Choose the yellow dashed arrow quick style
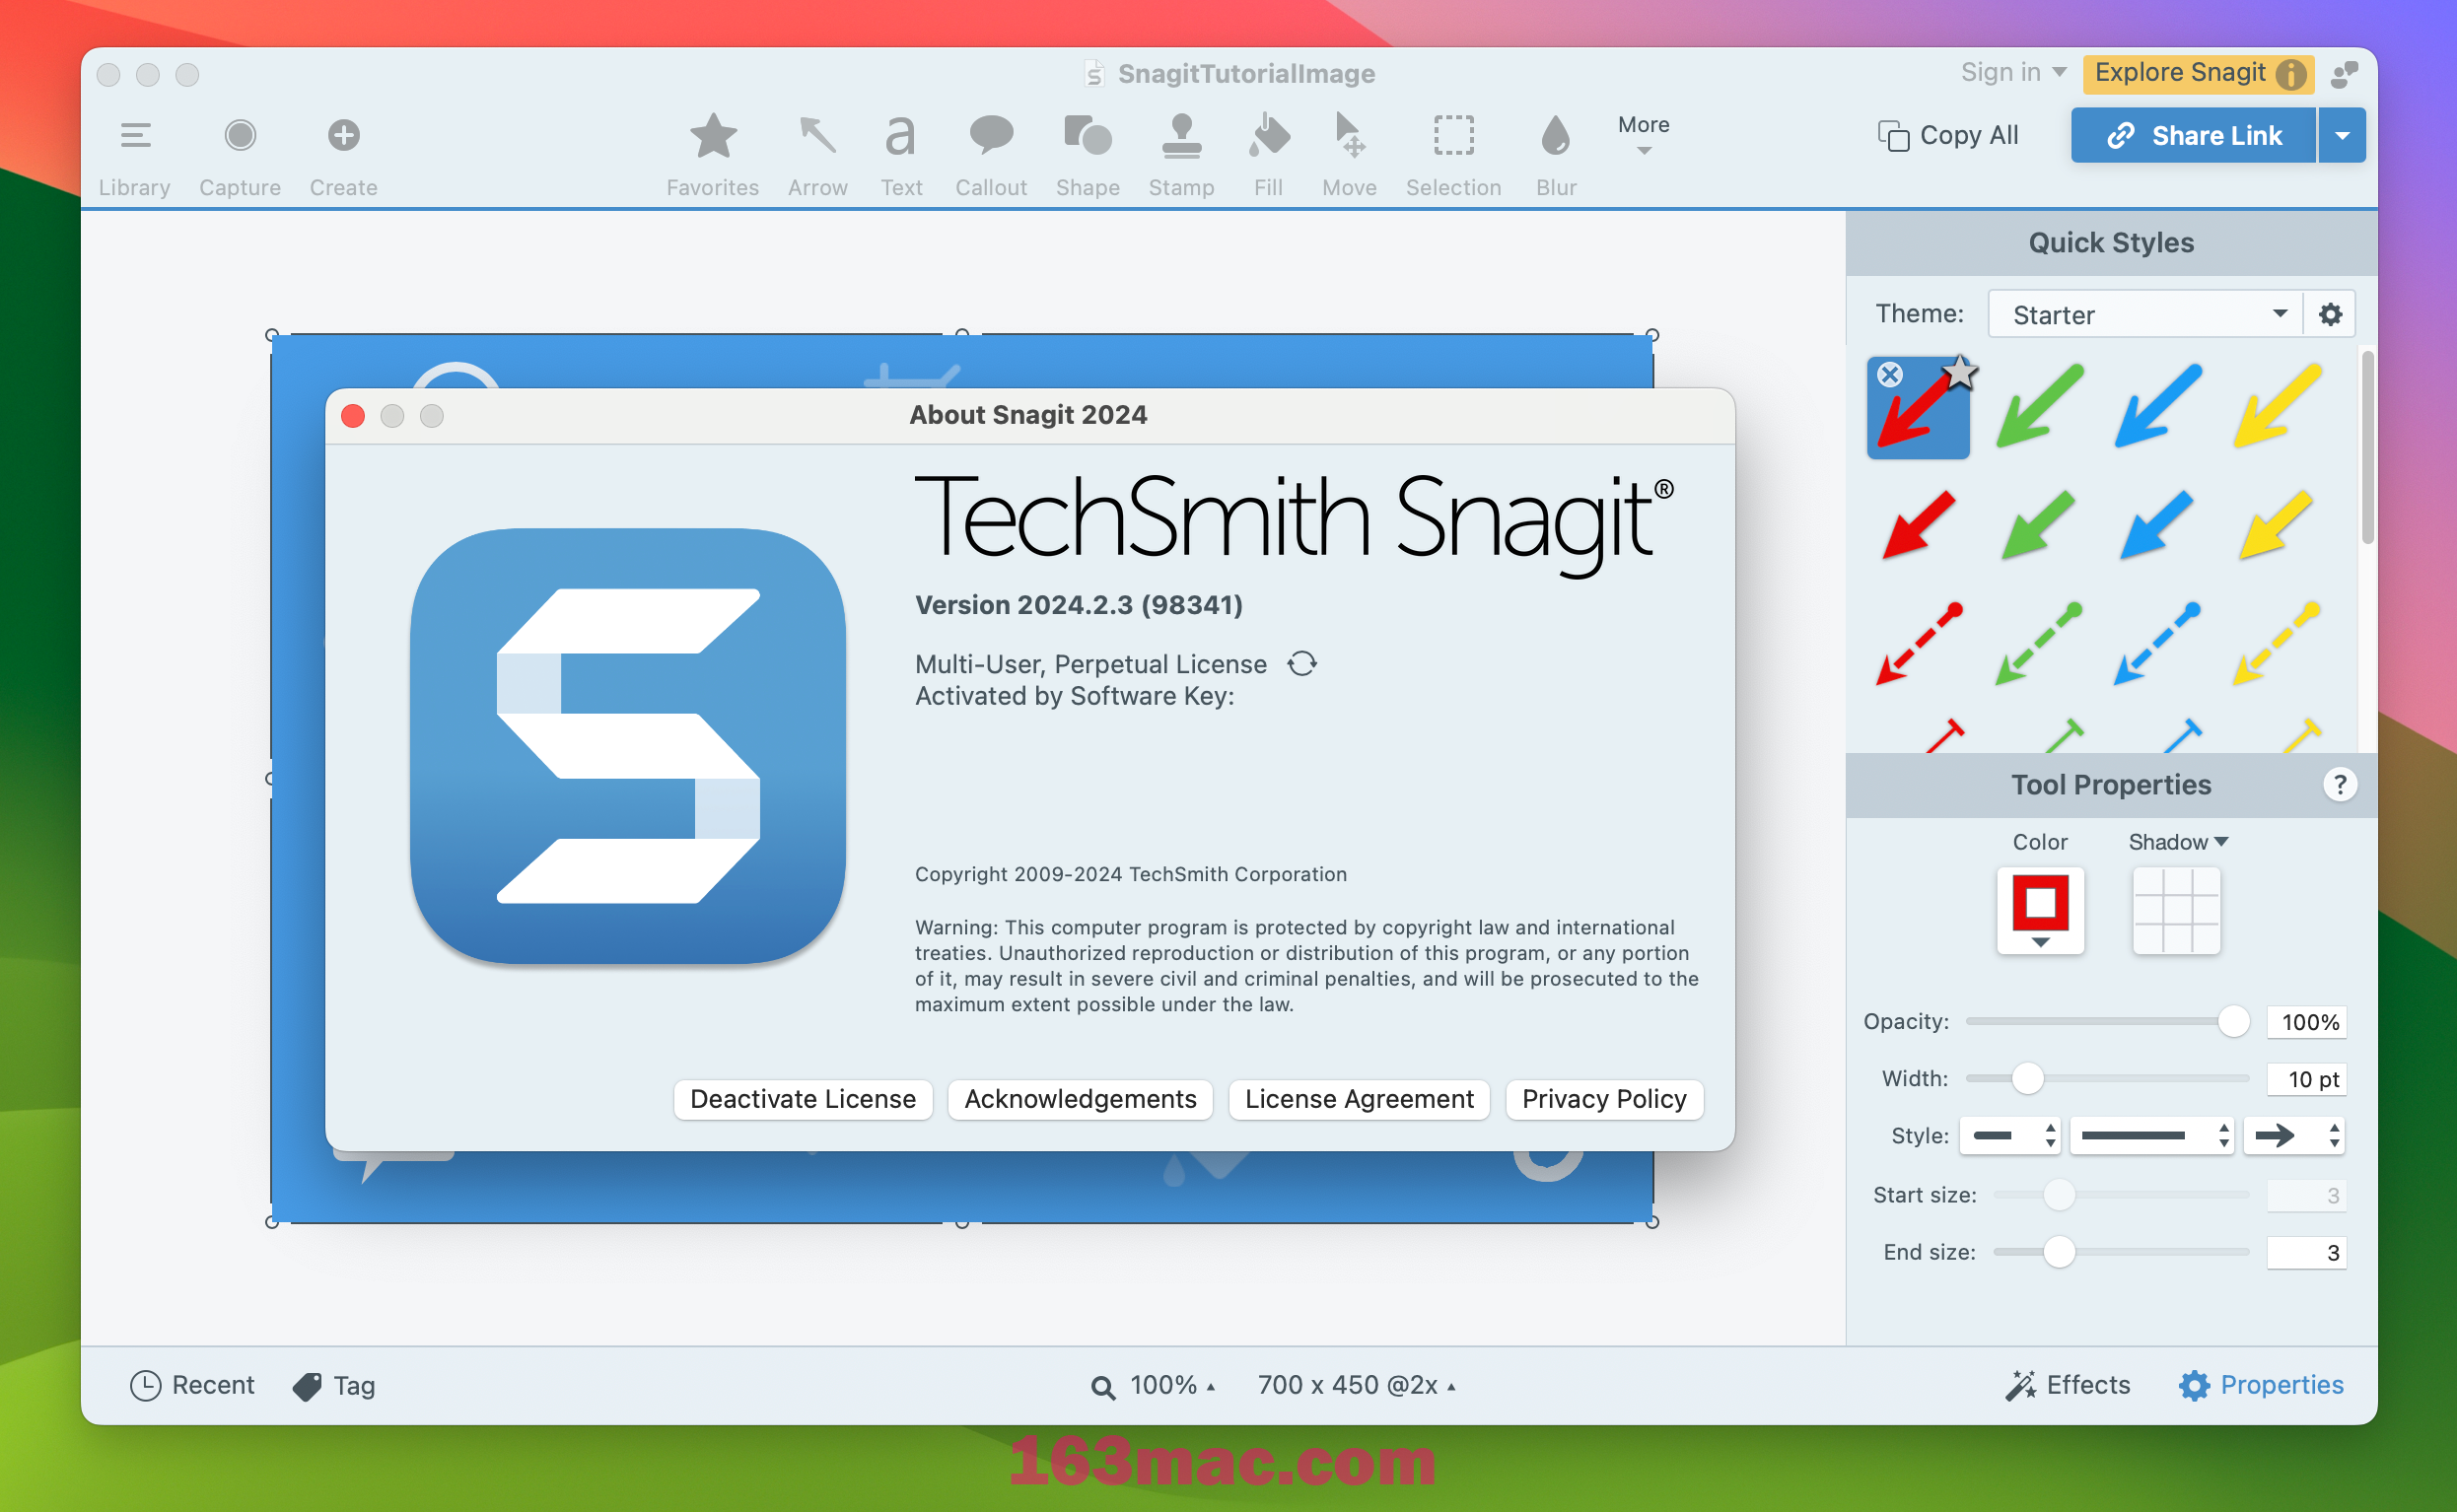 tap(2275, 643)
